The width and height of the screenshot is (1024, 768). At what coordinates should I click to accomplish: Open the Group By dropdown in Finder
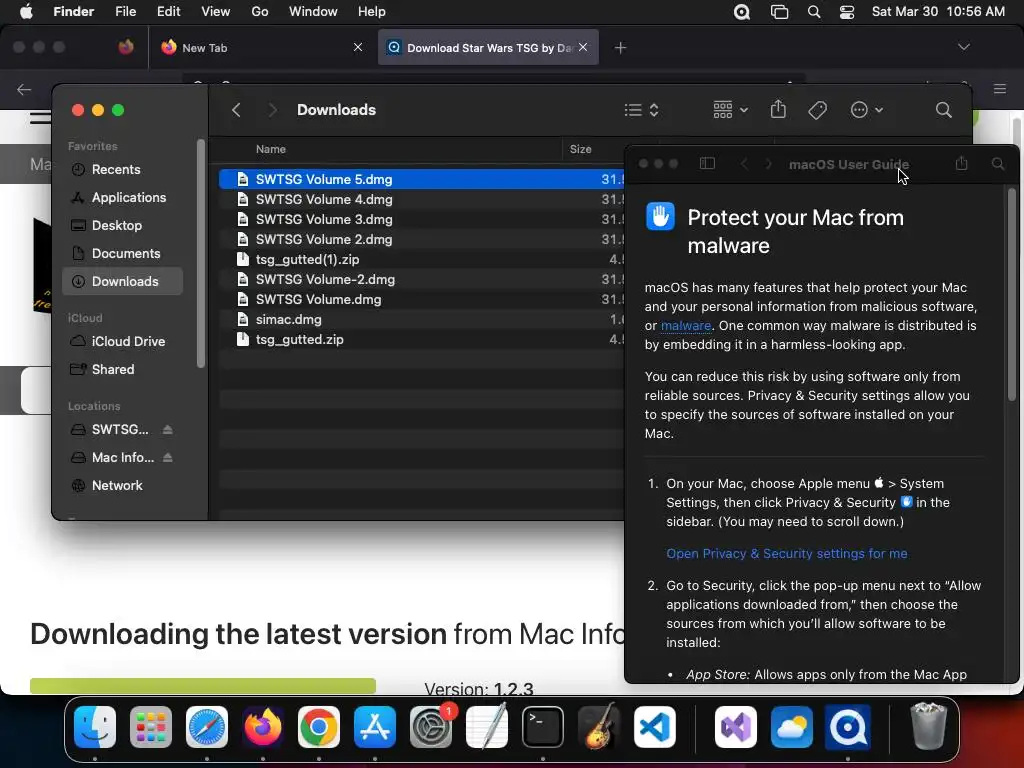730,110
